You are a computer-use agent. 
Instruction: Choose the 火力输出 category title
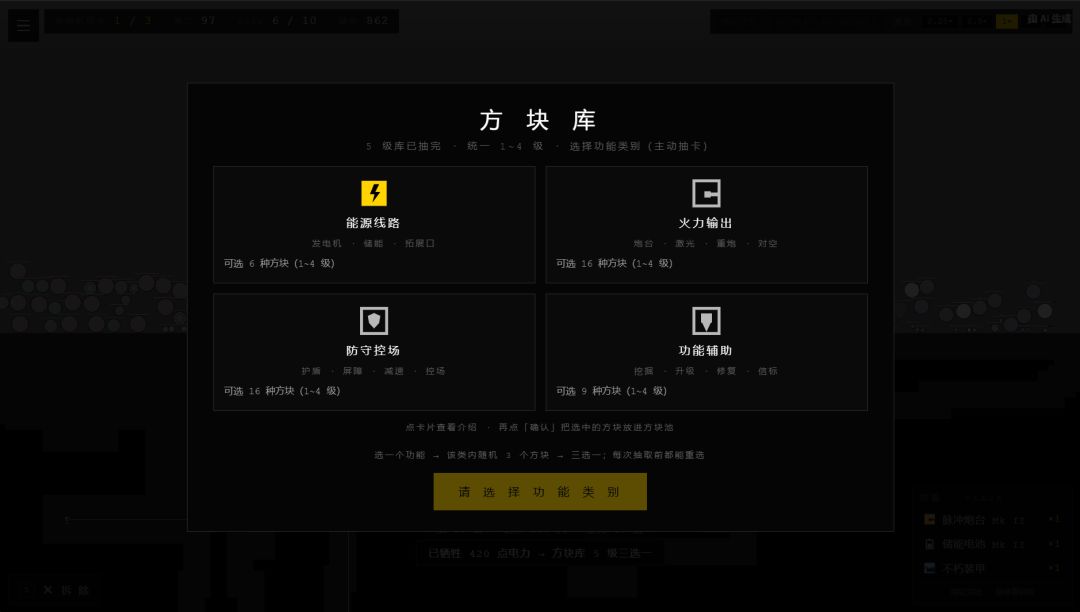tap(705, 223)
